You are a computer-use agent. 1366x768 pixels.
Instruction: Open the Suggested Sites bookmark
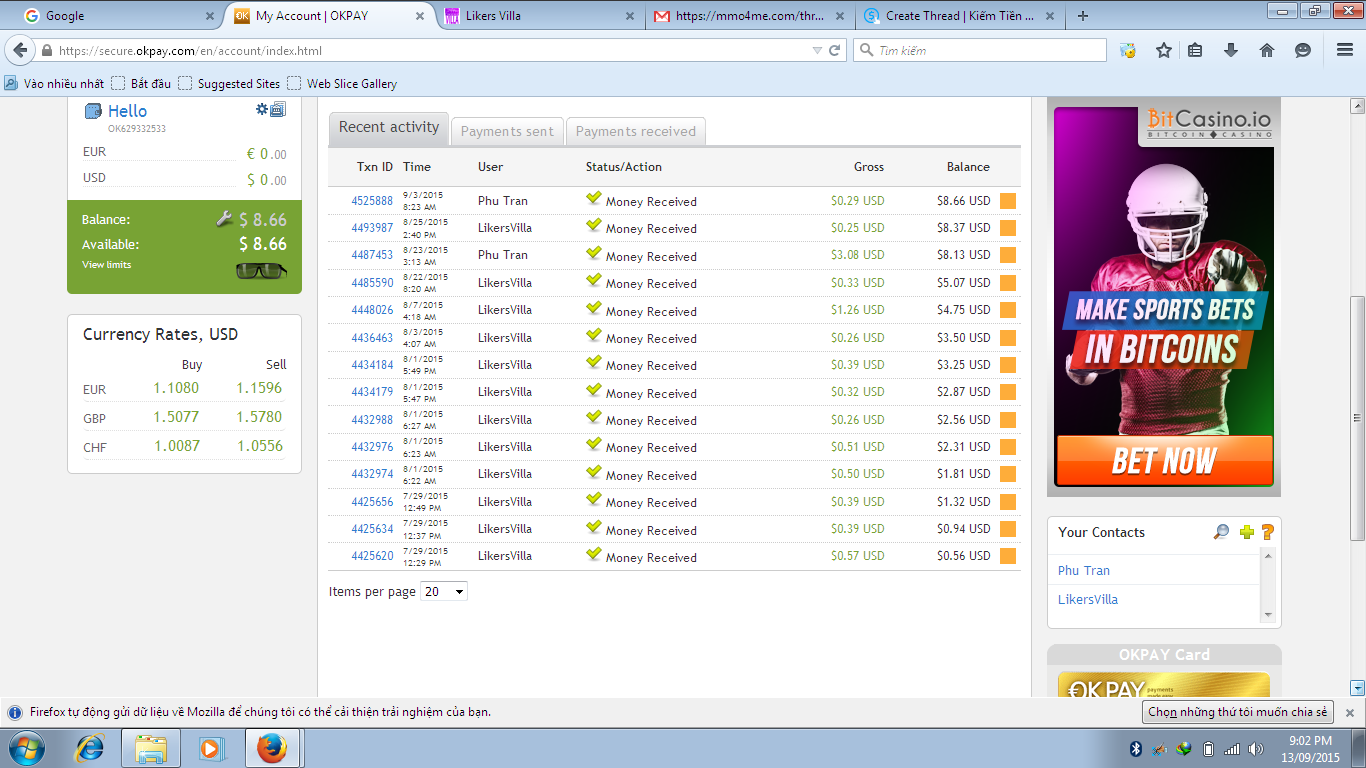click(x=230, y=84)
